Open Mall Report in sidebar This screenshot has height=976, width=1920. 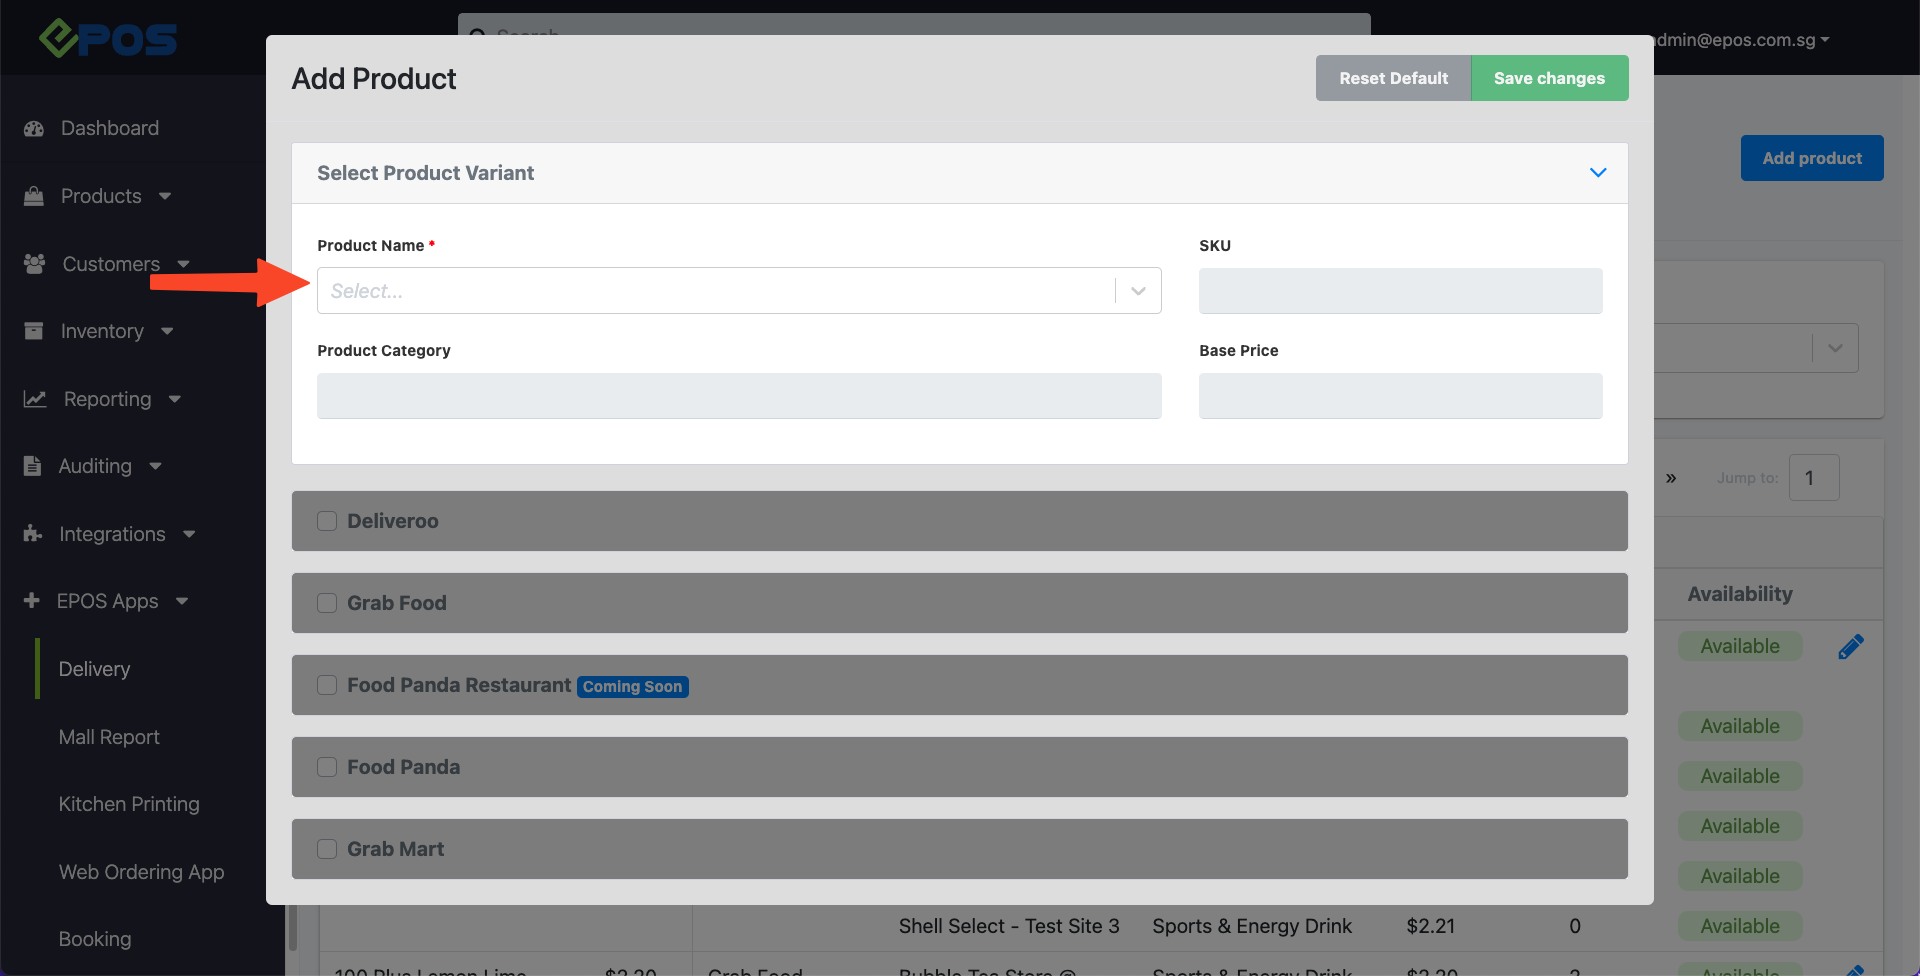(x=109, y=737)
